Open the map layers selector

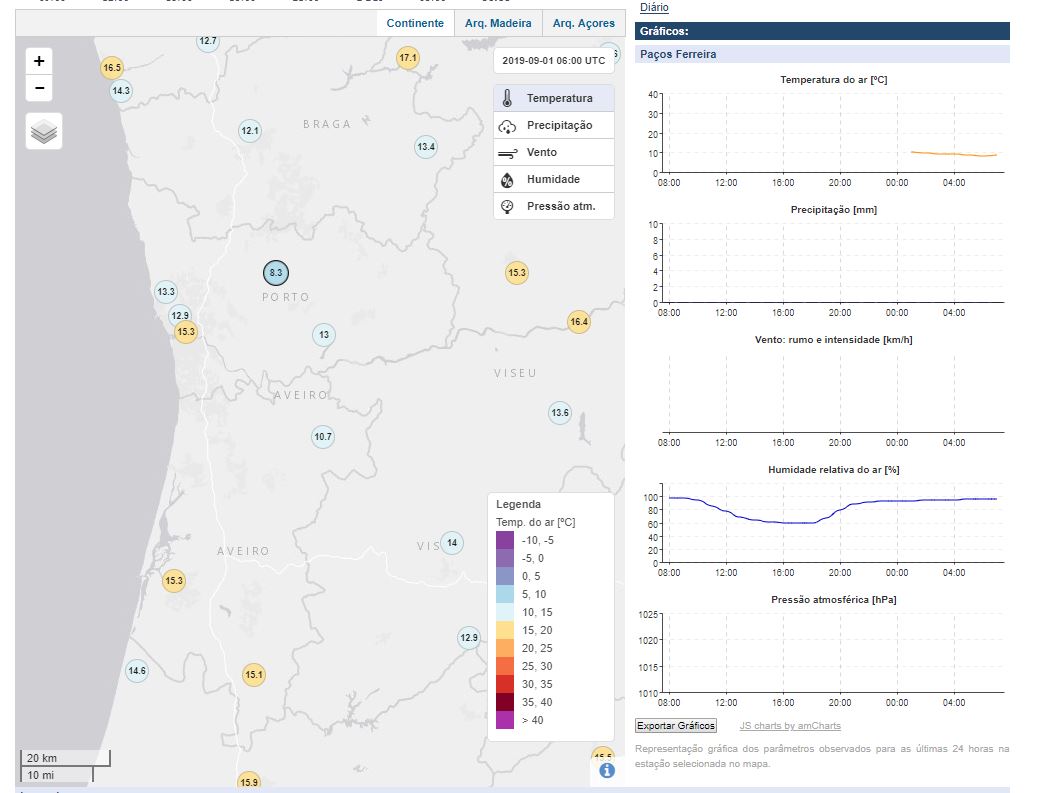pyautogui.click(x=44, y=131)
